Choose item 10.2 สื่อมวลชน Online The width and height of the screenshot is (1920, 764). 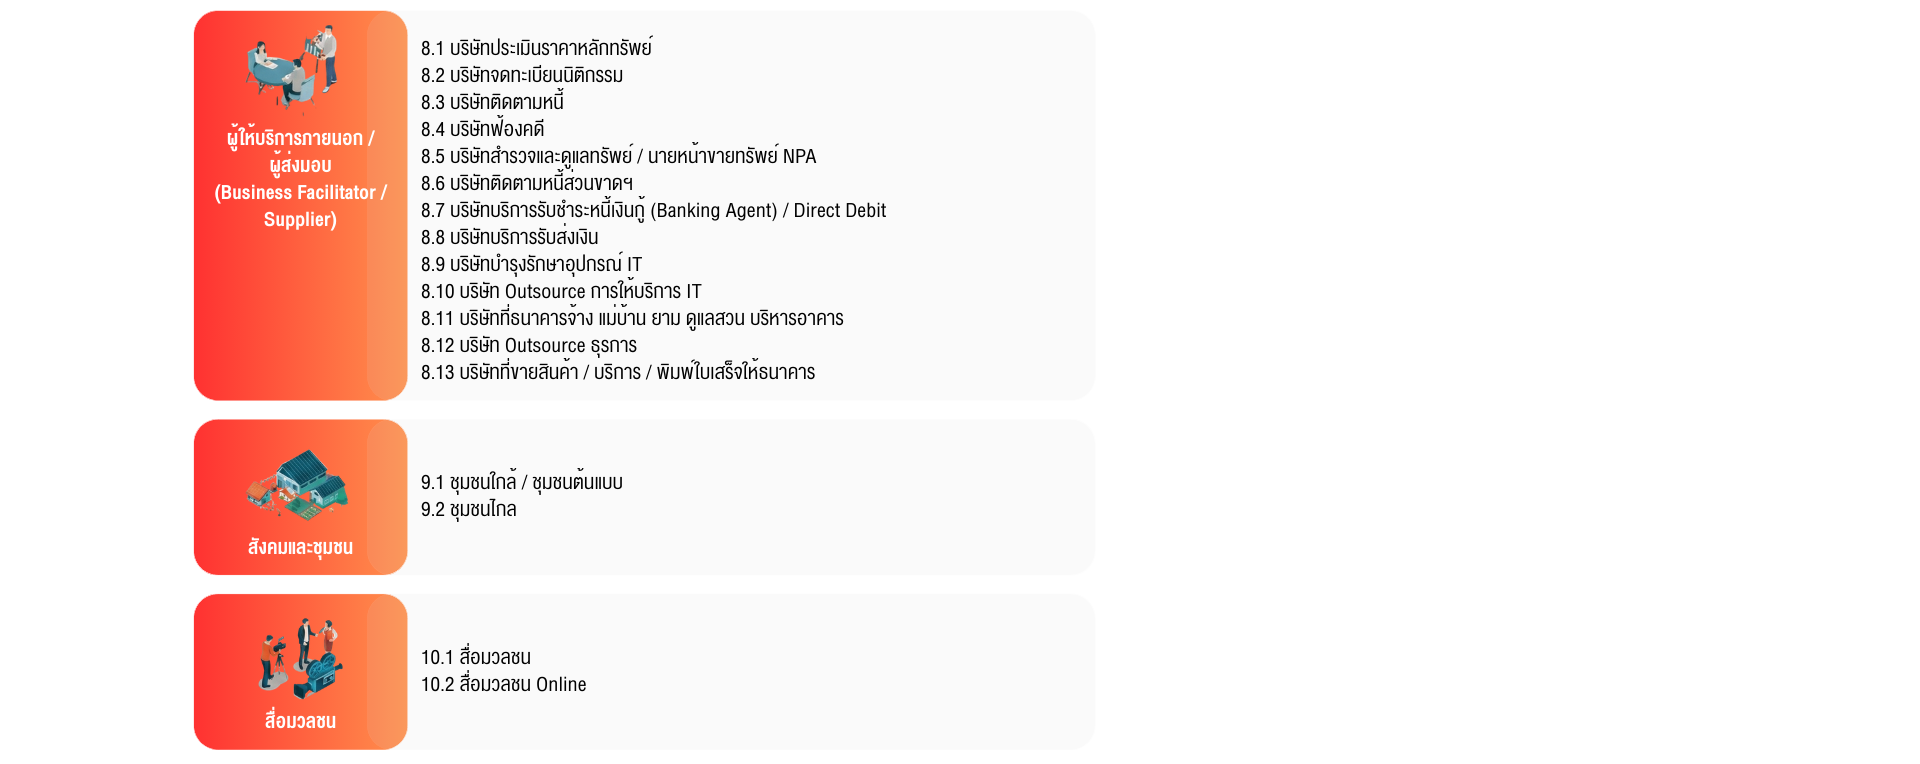[x=503, y=684]
